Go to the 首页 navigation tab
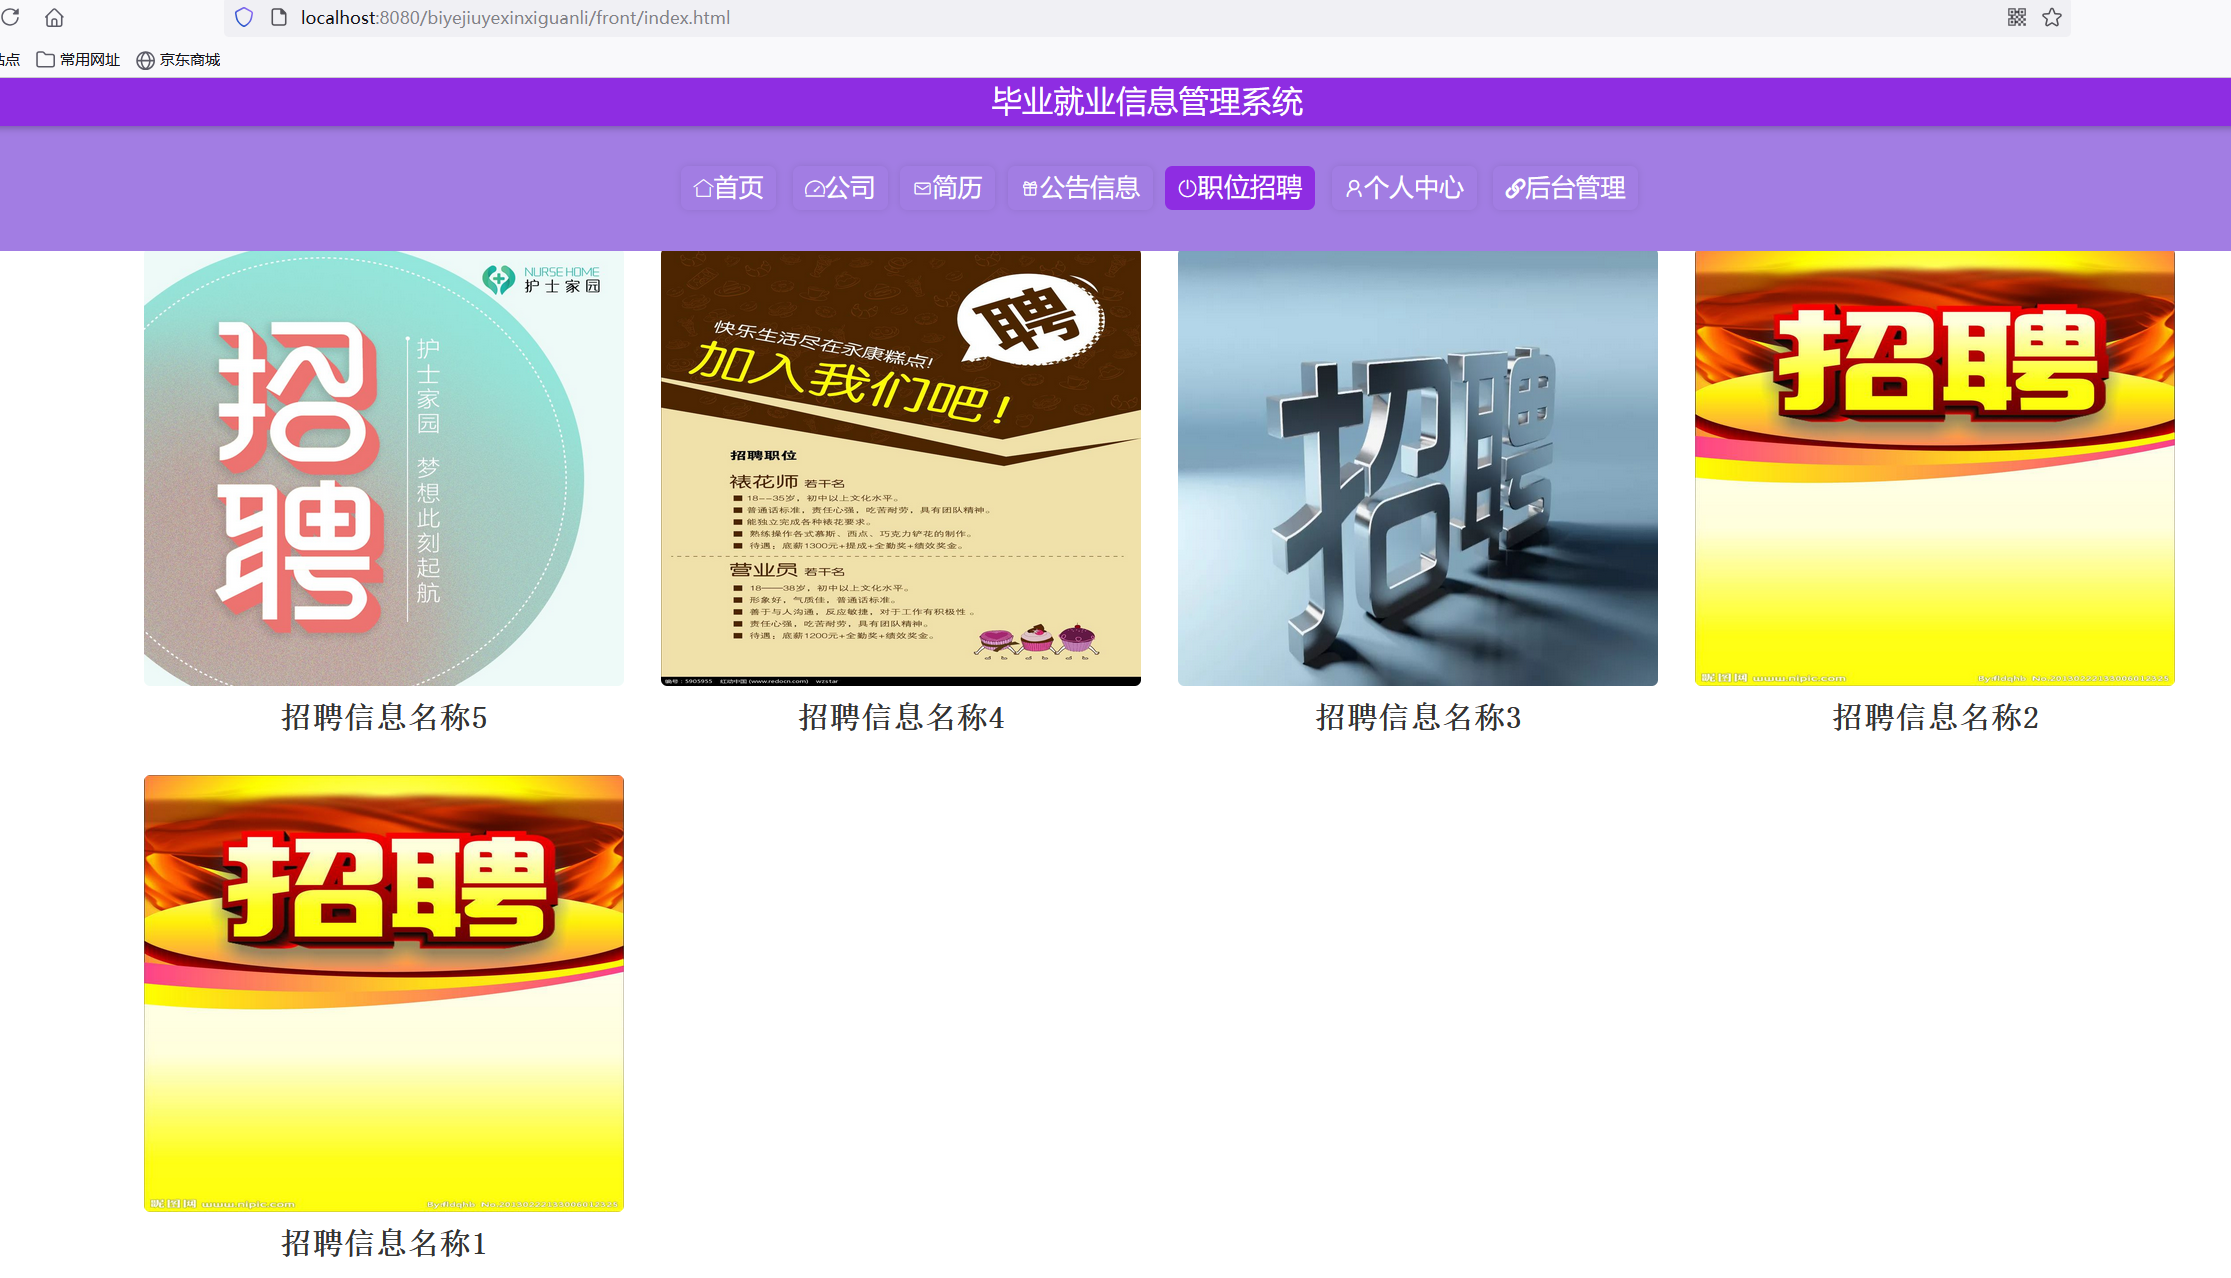The width and height of the screenshot is (2231, 1278). [728, 188]
